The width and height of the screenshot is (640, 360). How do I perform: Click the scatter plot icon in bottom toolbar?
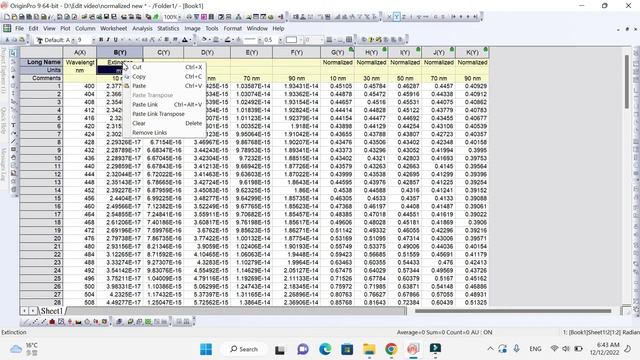[x=35, y=322]
